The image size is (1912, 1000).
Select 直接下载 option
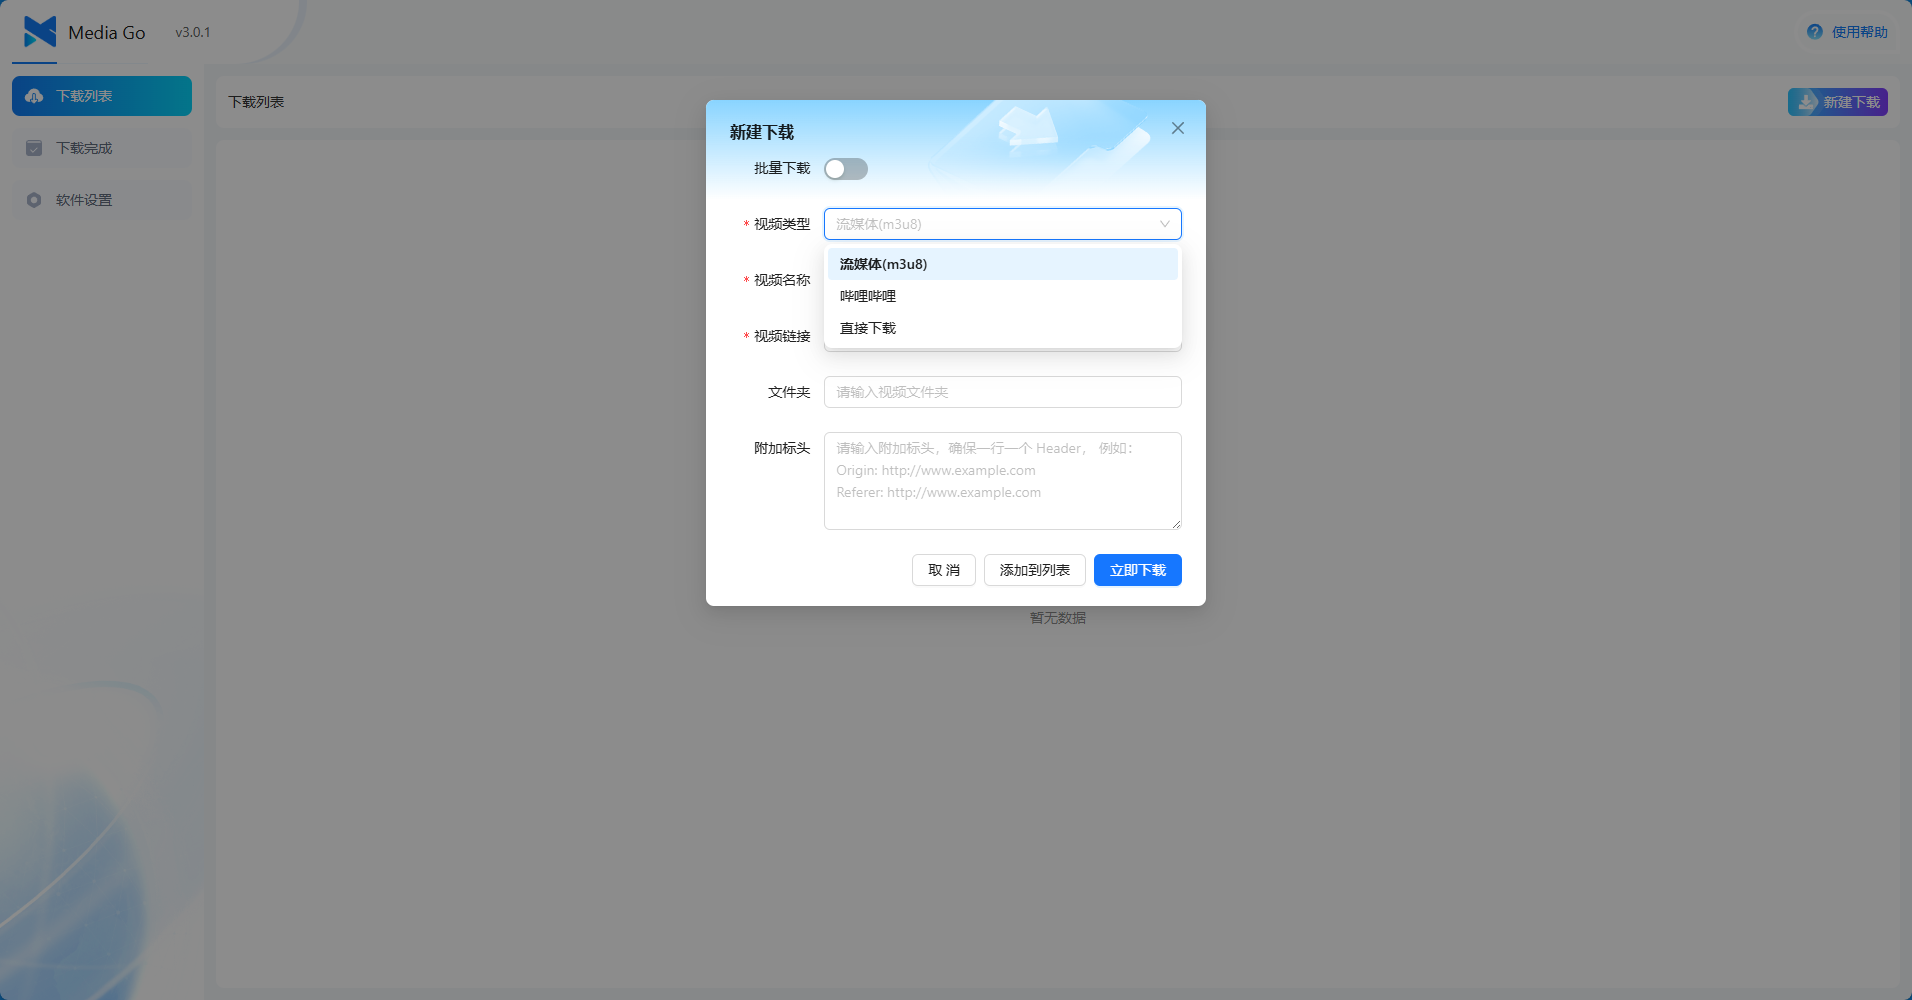(1003, 328)
